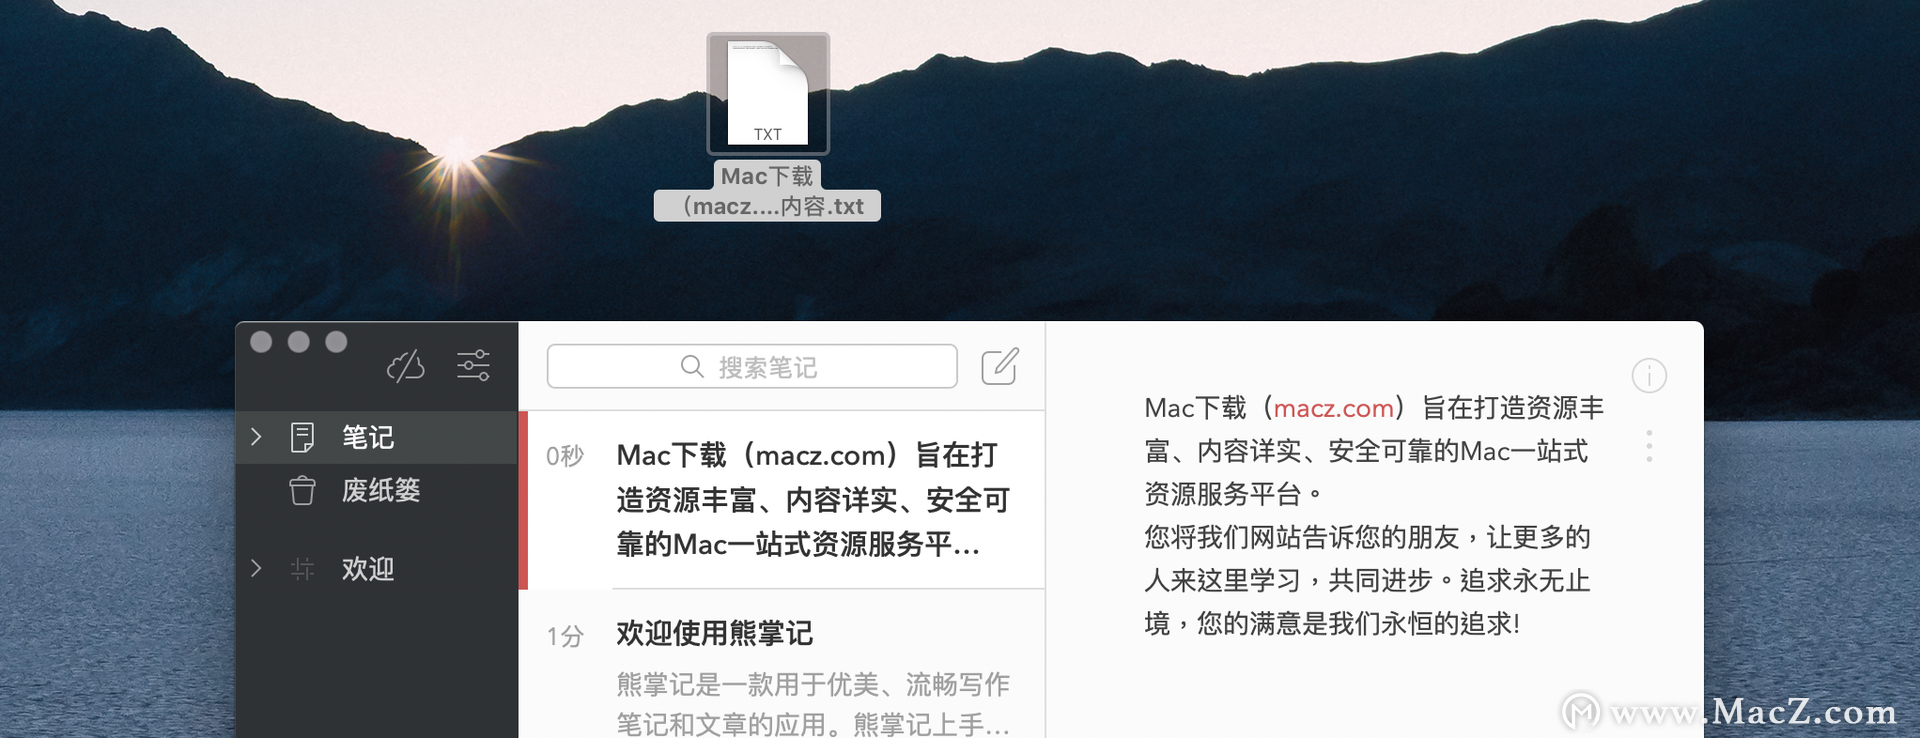The image size is (1920, 738).
Task: Click the magnifier icon in search bar
Action: (692, 367)
